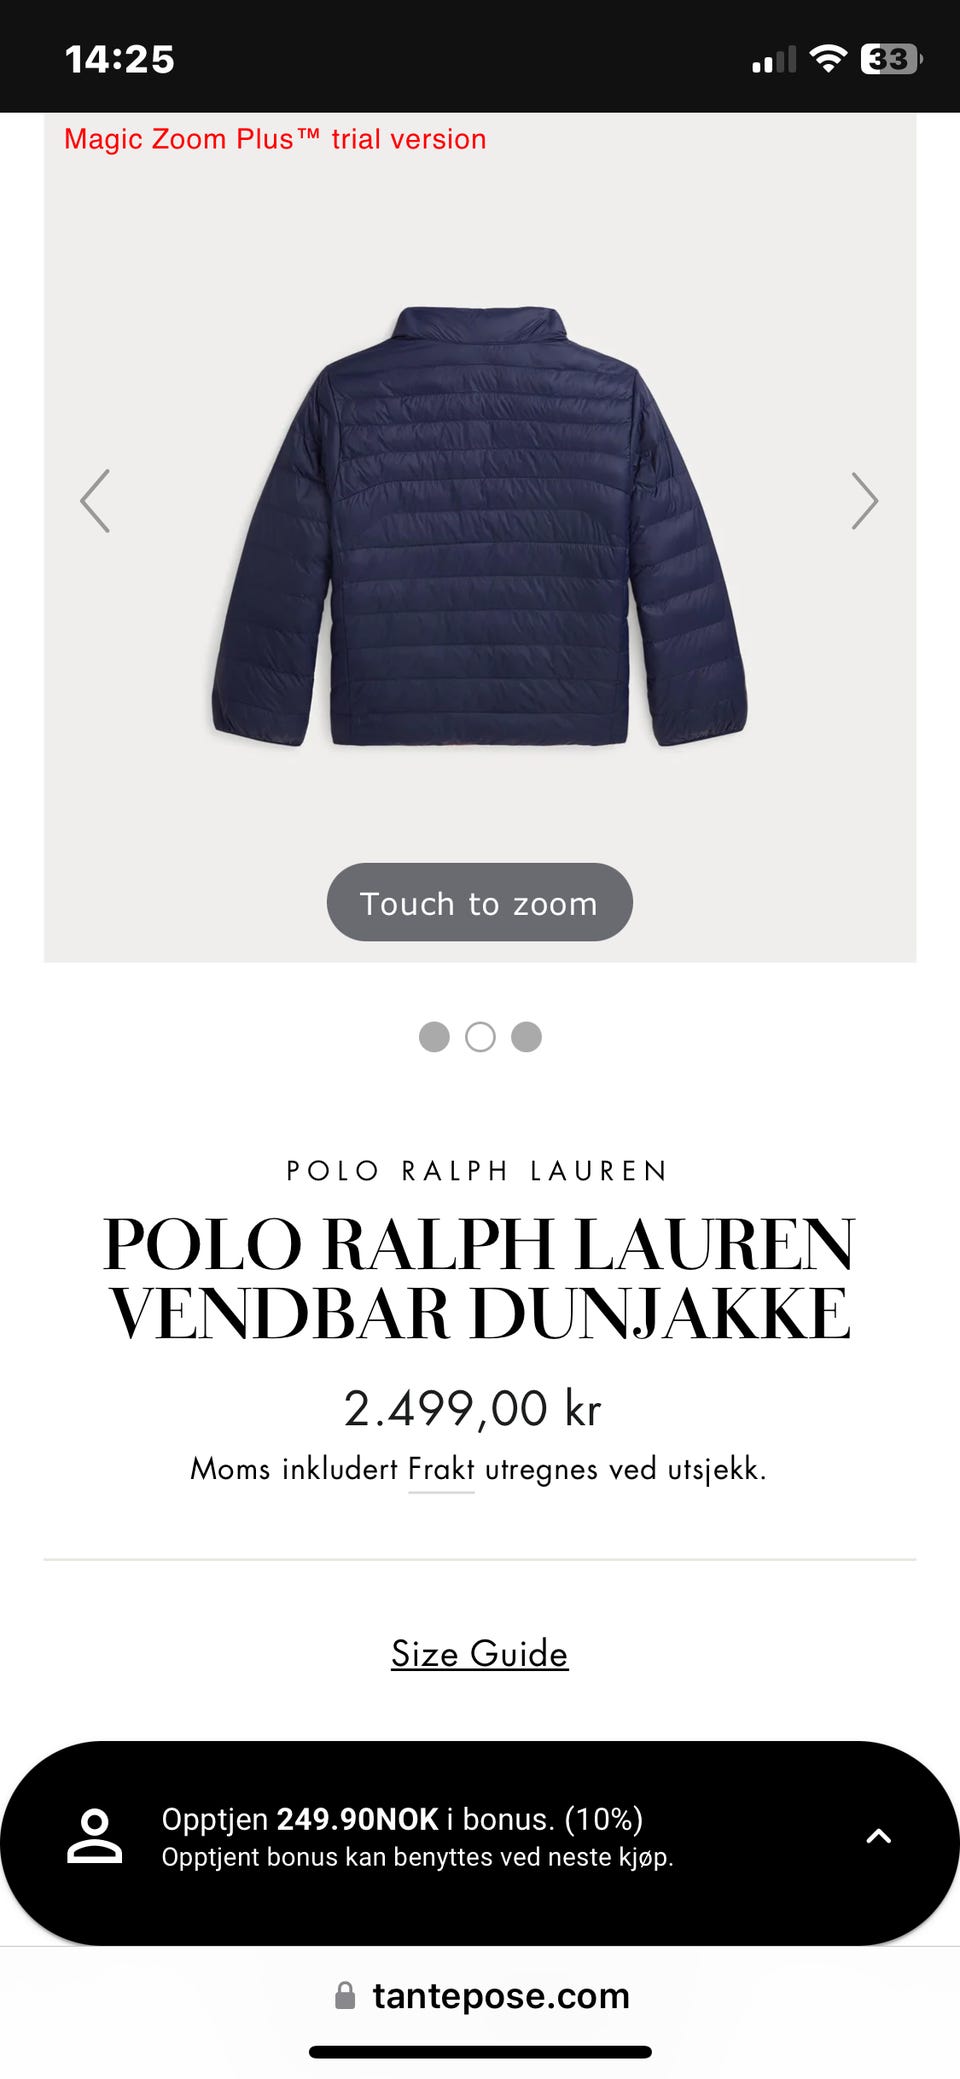Tap the home indicator bar
The image size is (960, 2079).
480,2052
